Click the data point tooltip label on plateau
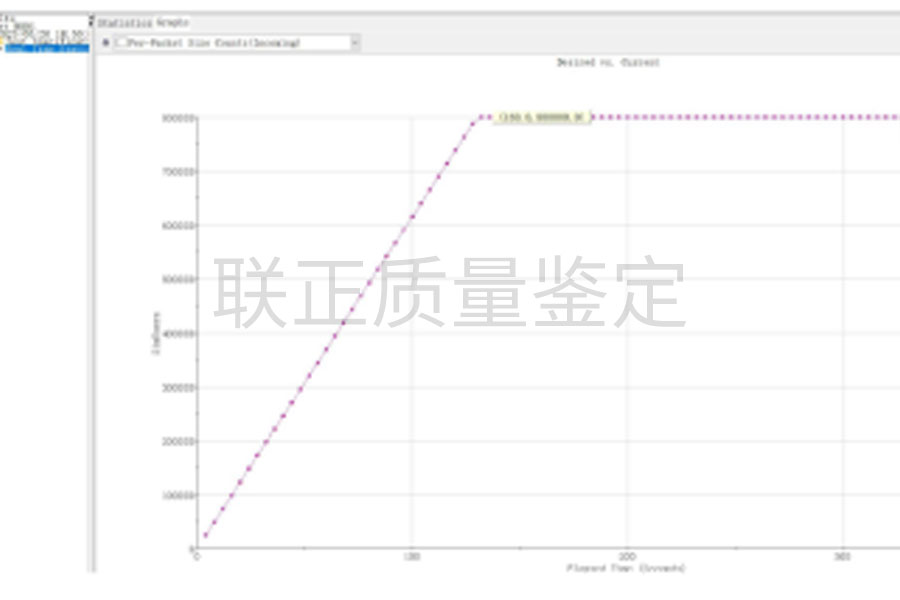This screenshot has height=600, width=900. click(x=542, y=117)
